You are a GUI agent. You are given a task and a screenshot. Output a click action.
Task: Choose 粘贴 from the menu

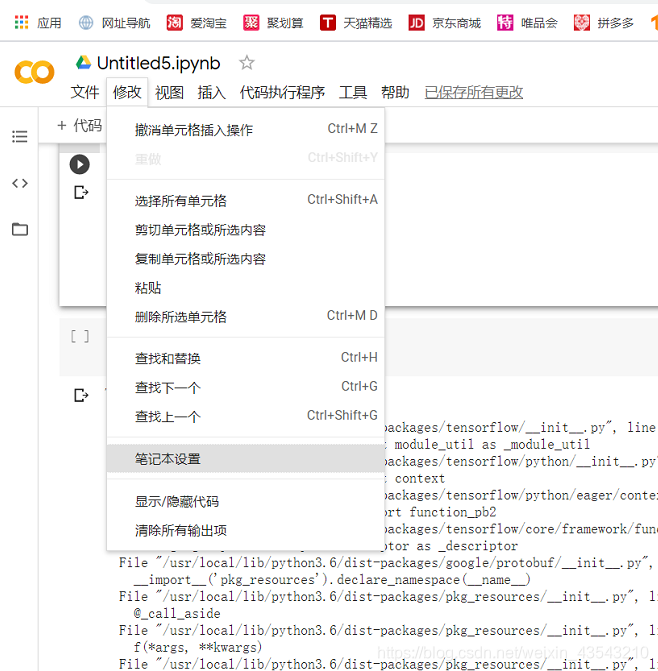(x=246, y=288)
